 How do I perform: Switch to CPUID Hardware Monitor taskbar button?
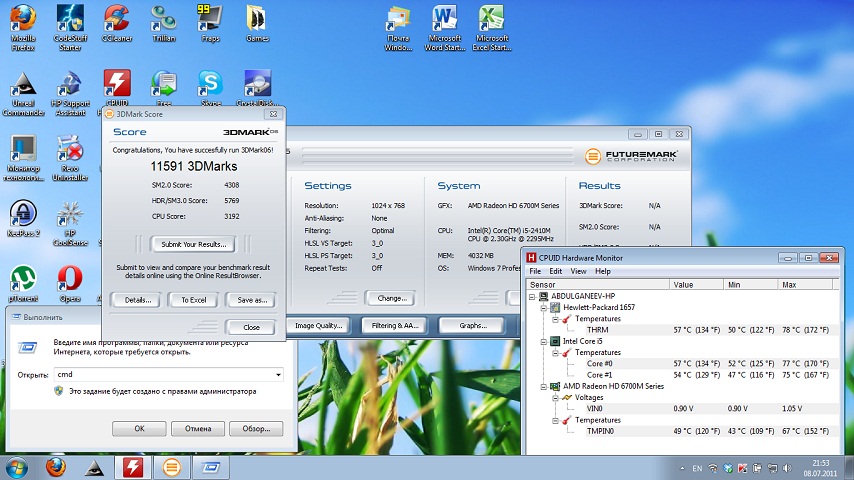[133, 467]
